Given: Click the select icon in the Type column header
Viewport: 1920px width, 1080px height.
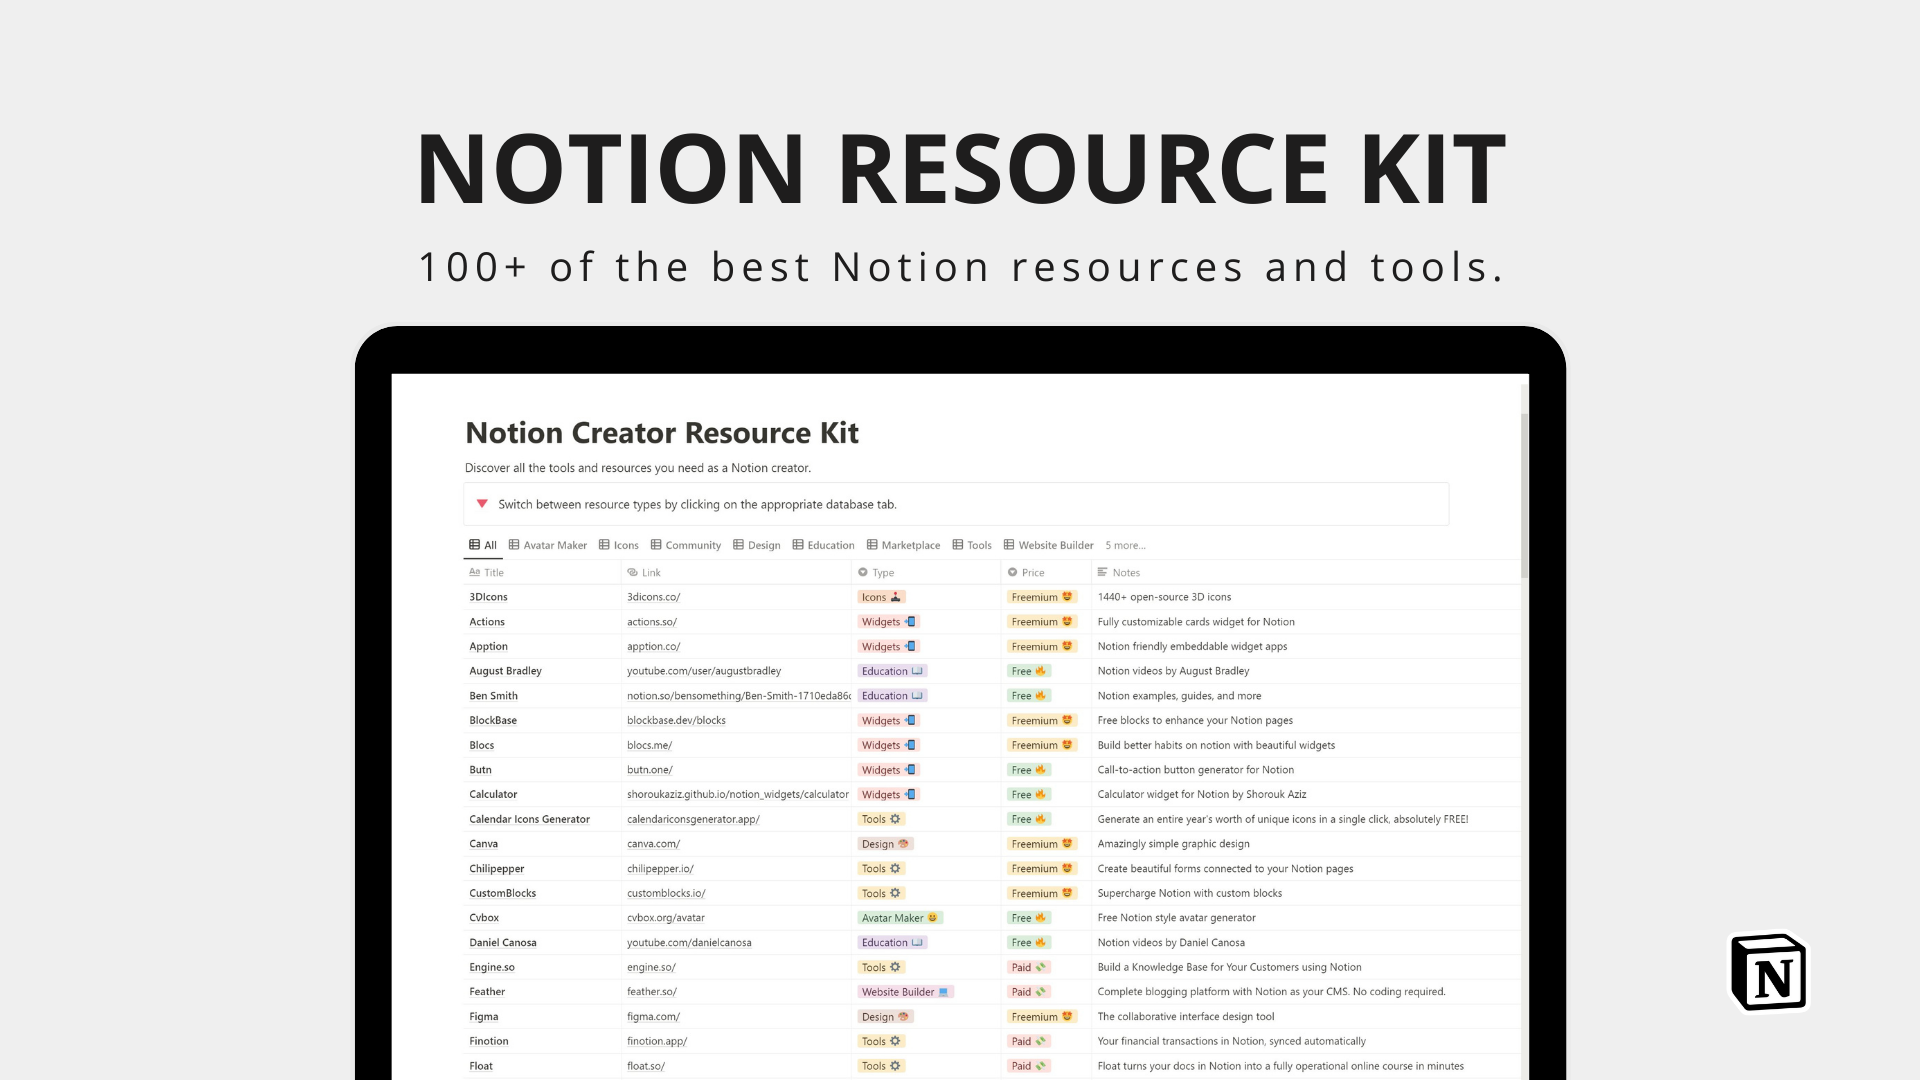Looking at the screenshot, I should point(863,572).
